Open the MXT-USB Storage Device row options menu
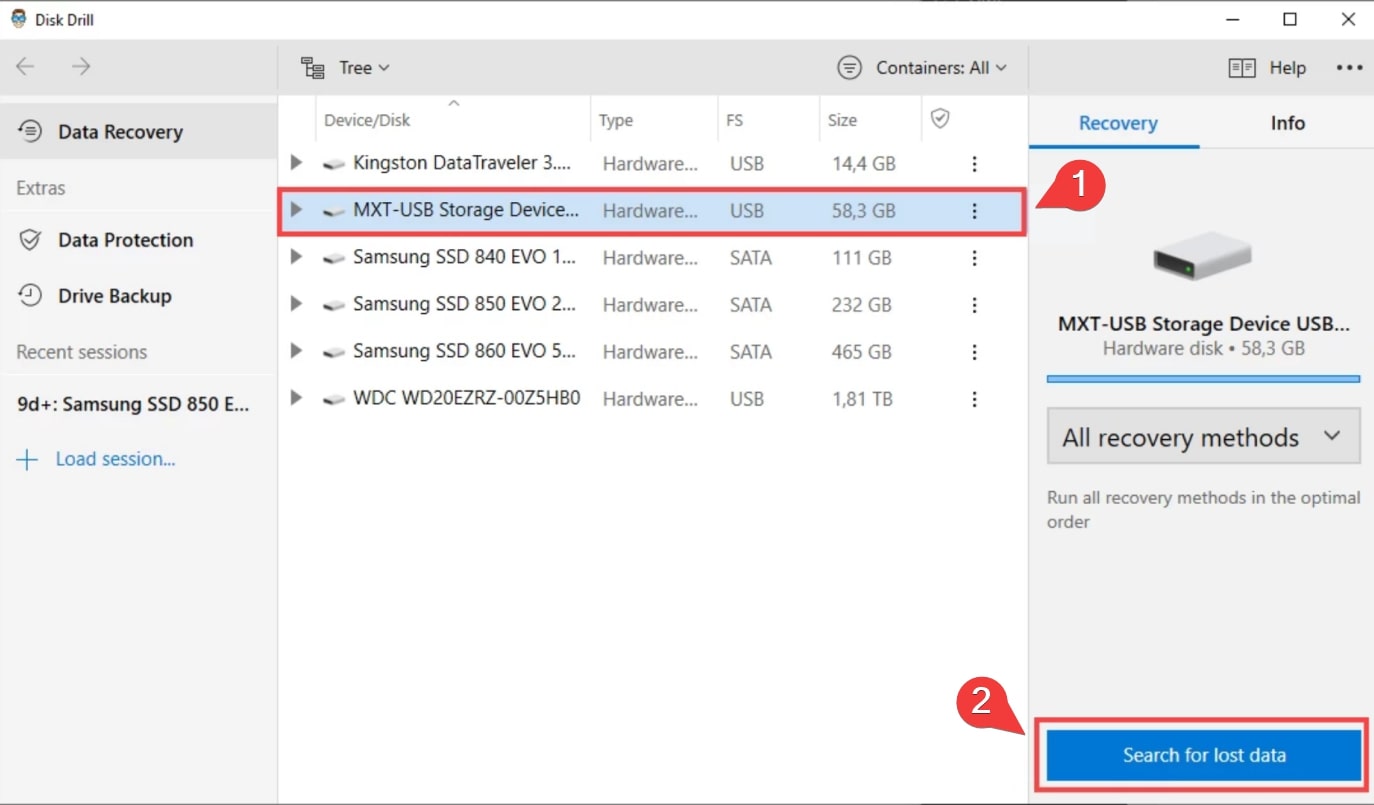The height and width of the screenshot is (805, 1374). tap(974, 211)
